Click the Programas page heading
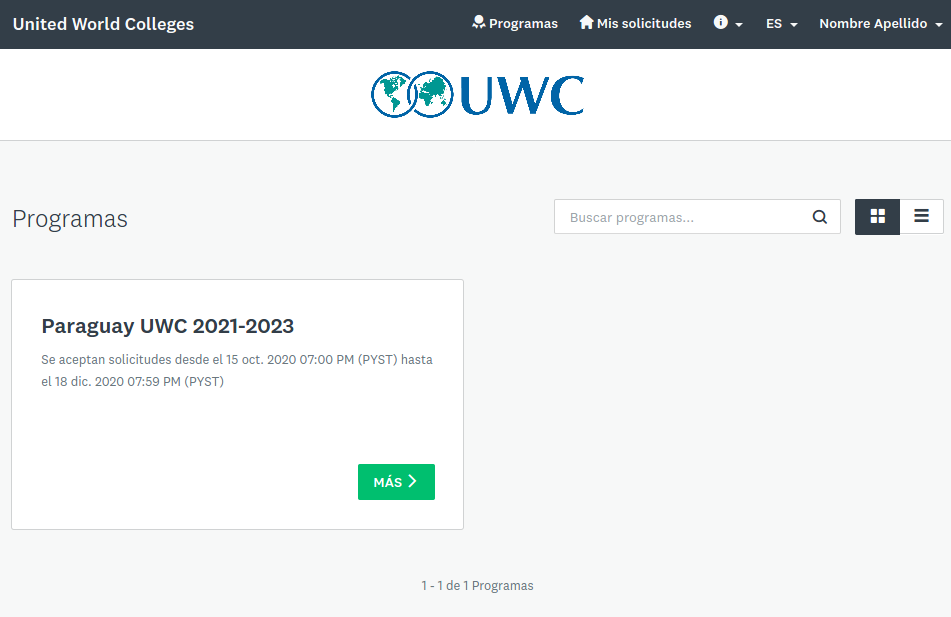 (70, 219)
